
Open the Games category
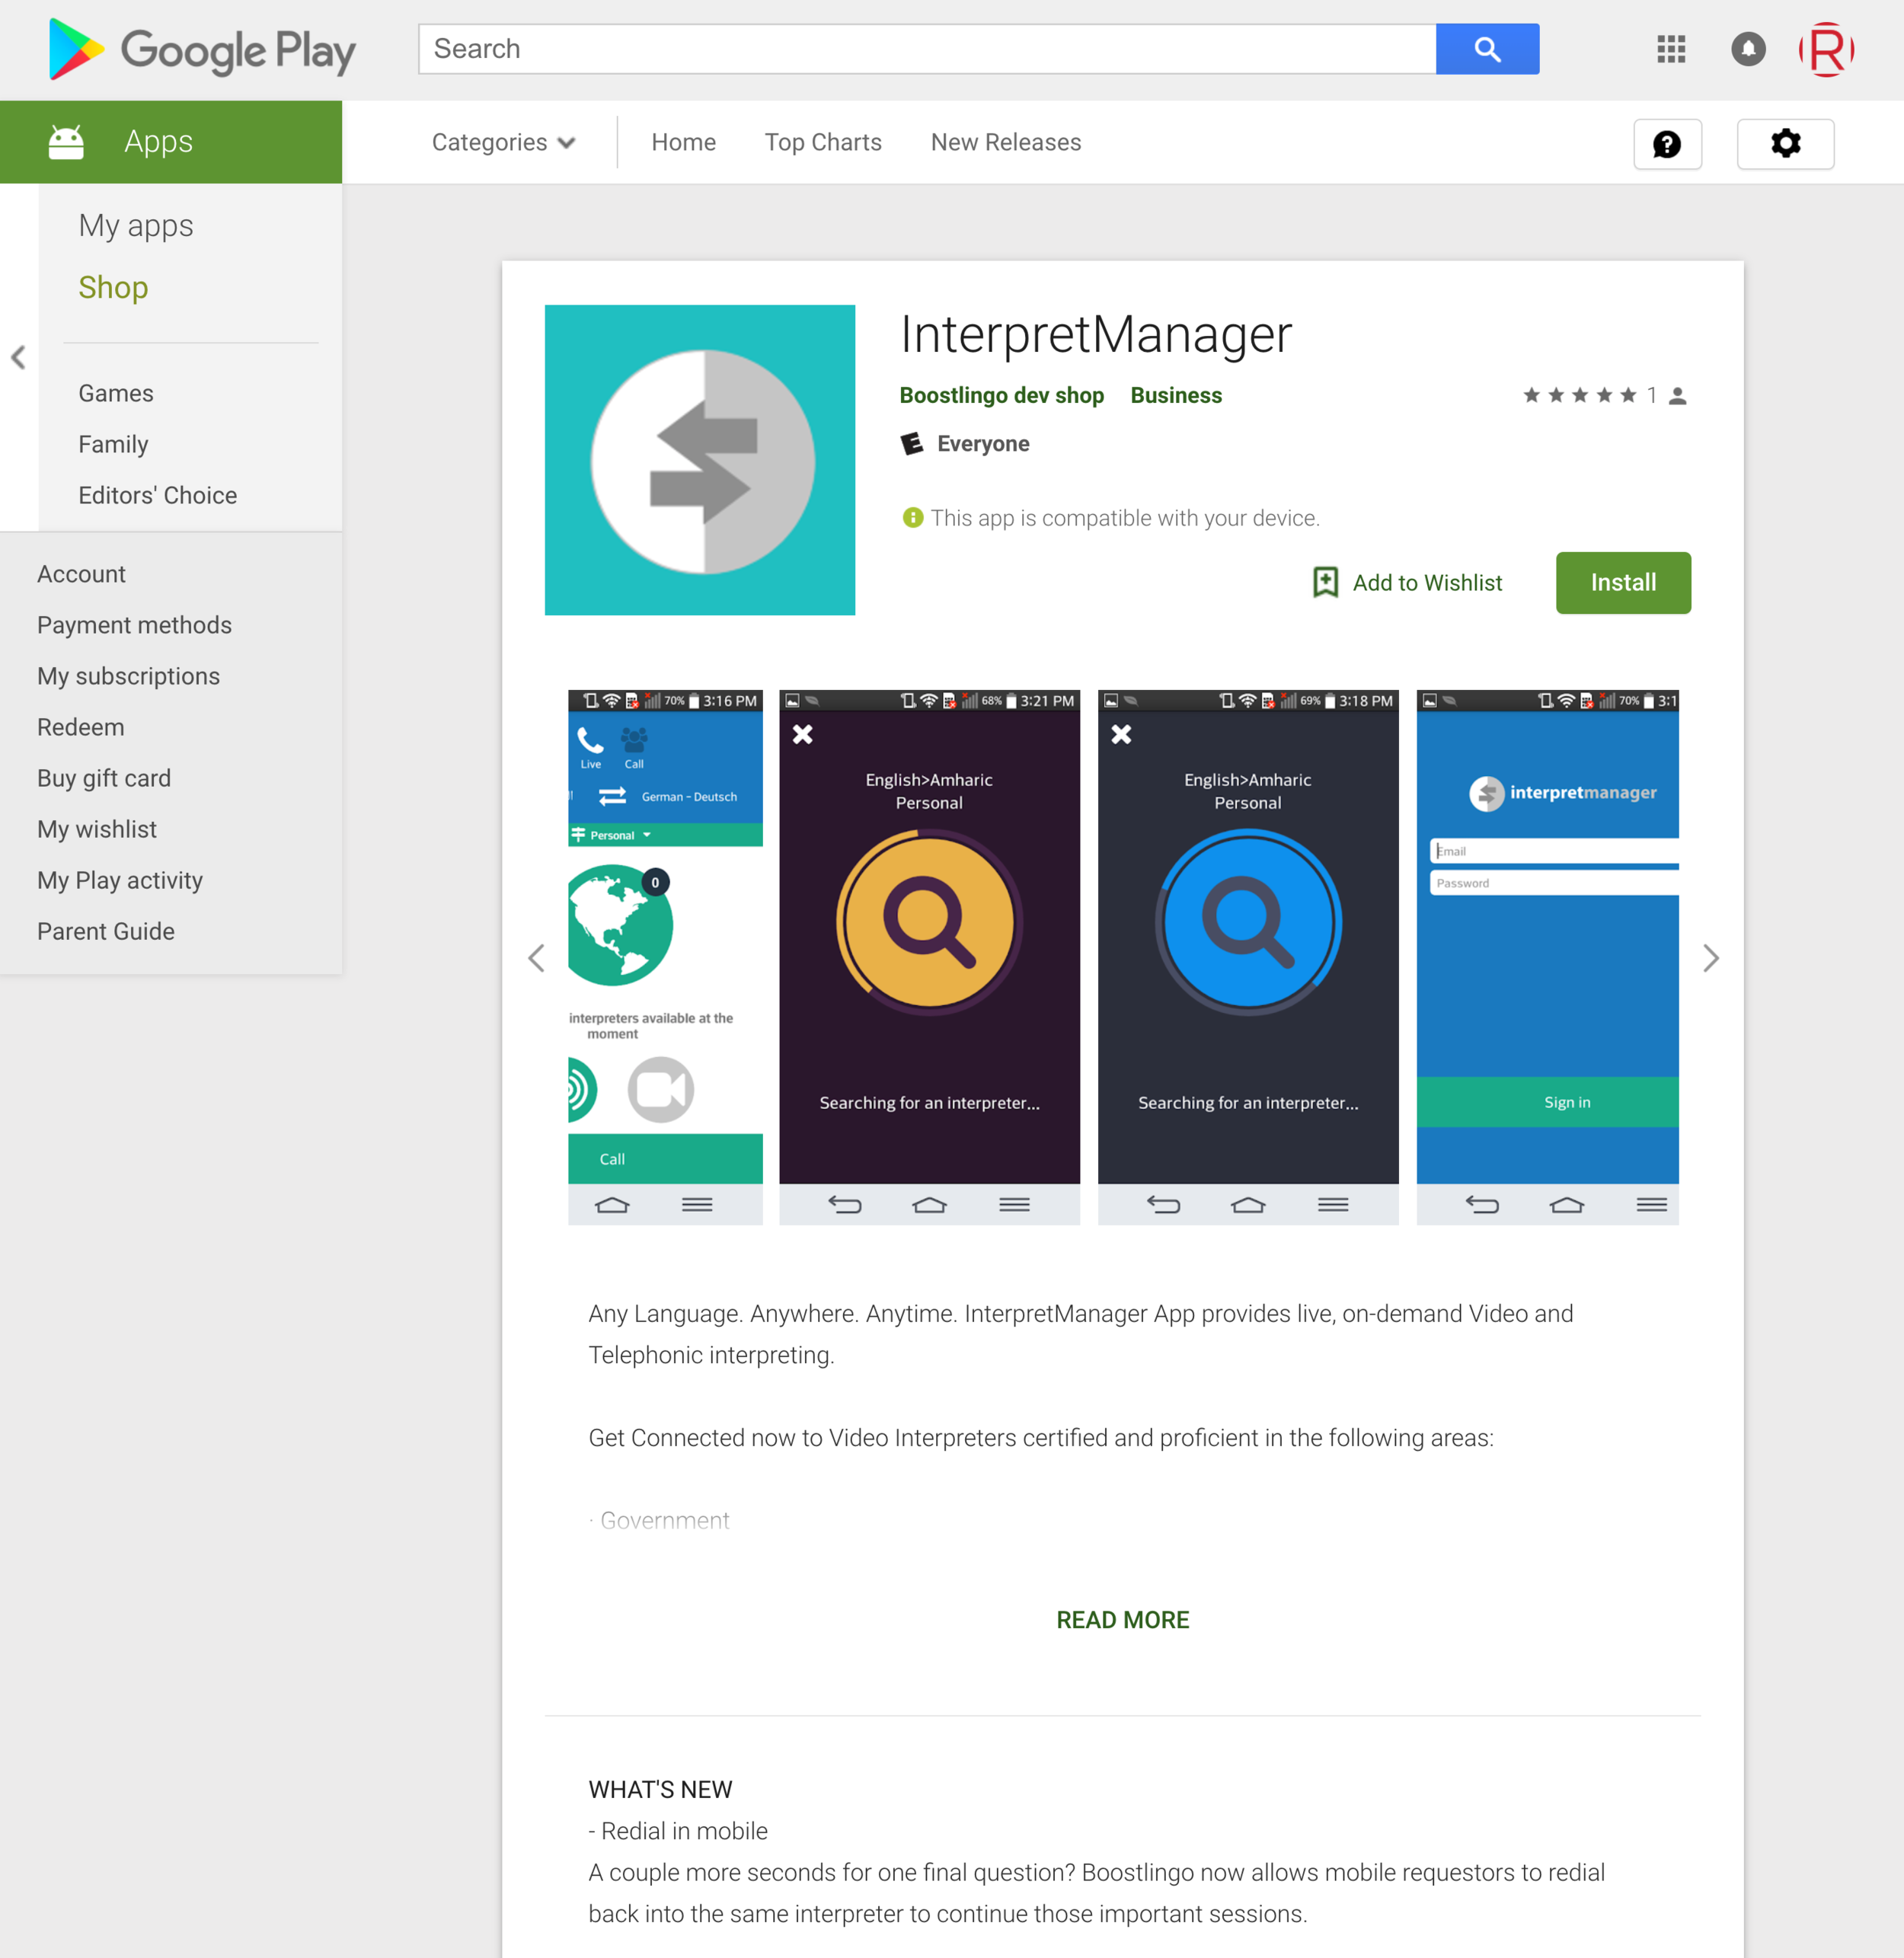116,393
